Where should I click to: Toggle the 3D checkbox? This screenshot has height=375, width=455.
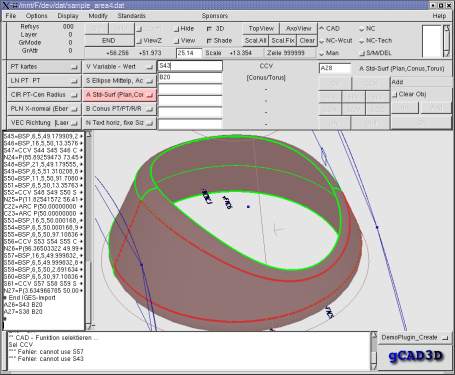click(x=209, y=29)
